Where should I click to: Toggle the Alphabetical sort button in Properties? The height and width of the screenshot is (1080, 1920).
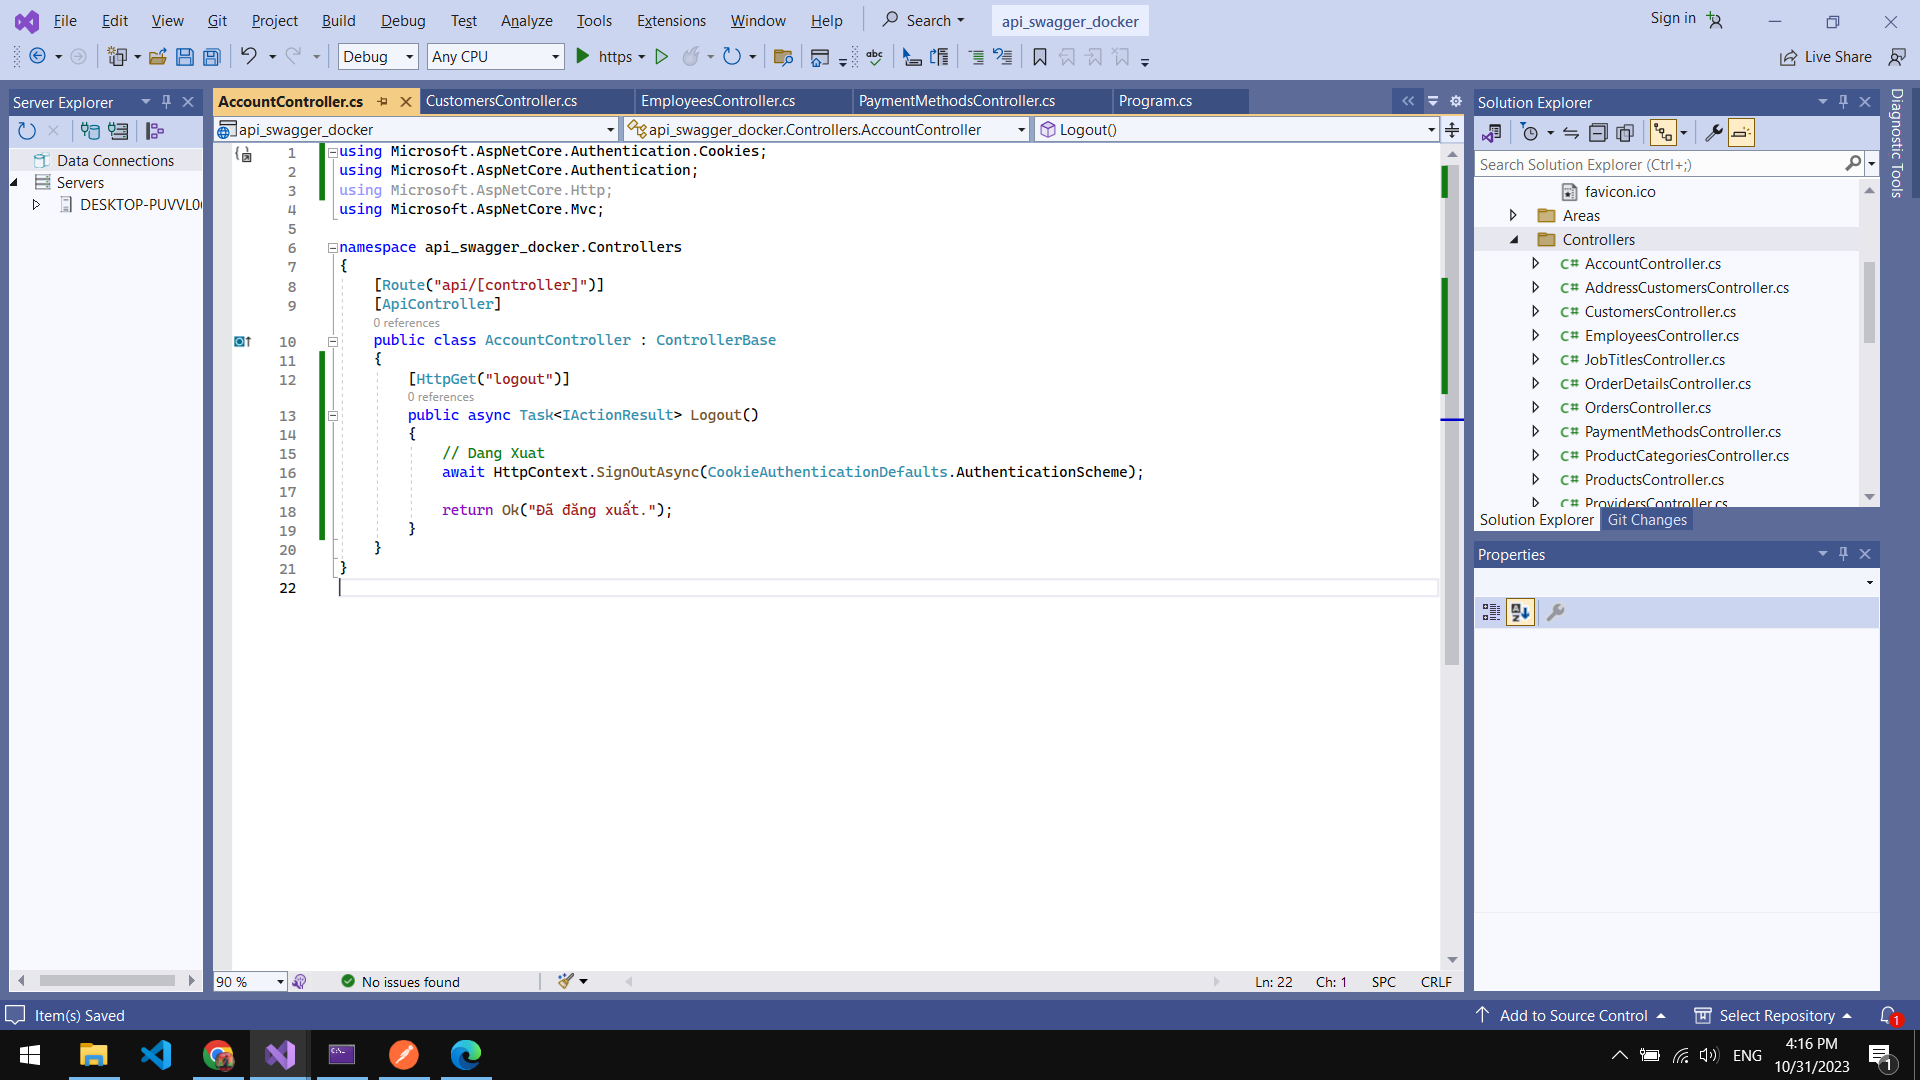click(x=1520, y=612)
